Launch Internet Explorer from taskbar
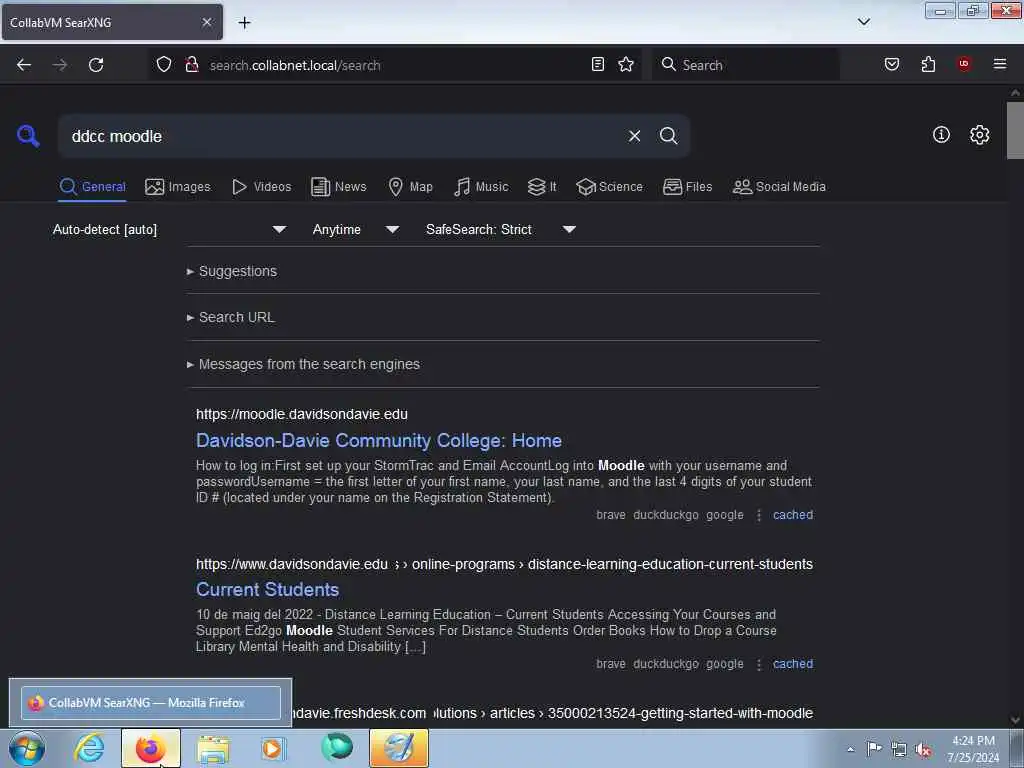This screenshot has width=1024, height=768. [89, 748]
